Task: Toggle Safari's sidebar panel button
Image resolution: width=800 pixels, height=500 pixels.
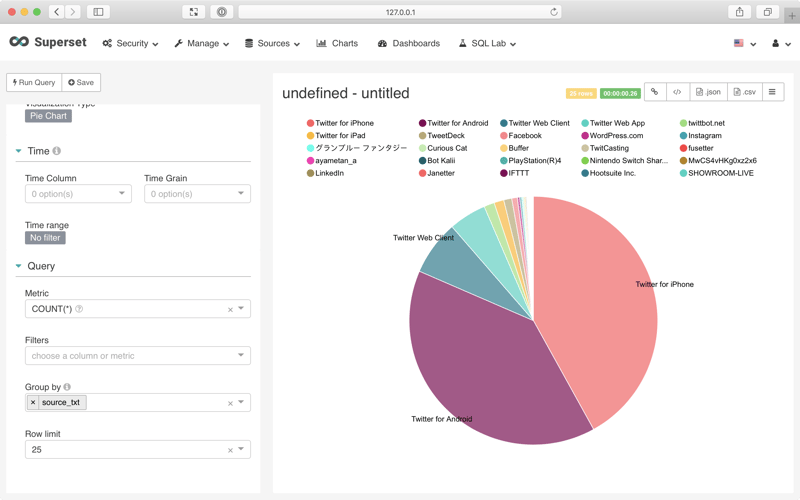Action: pos(98,12)
